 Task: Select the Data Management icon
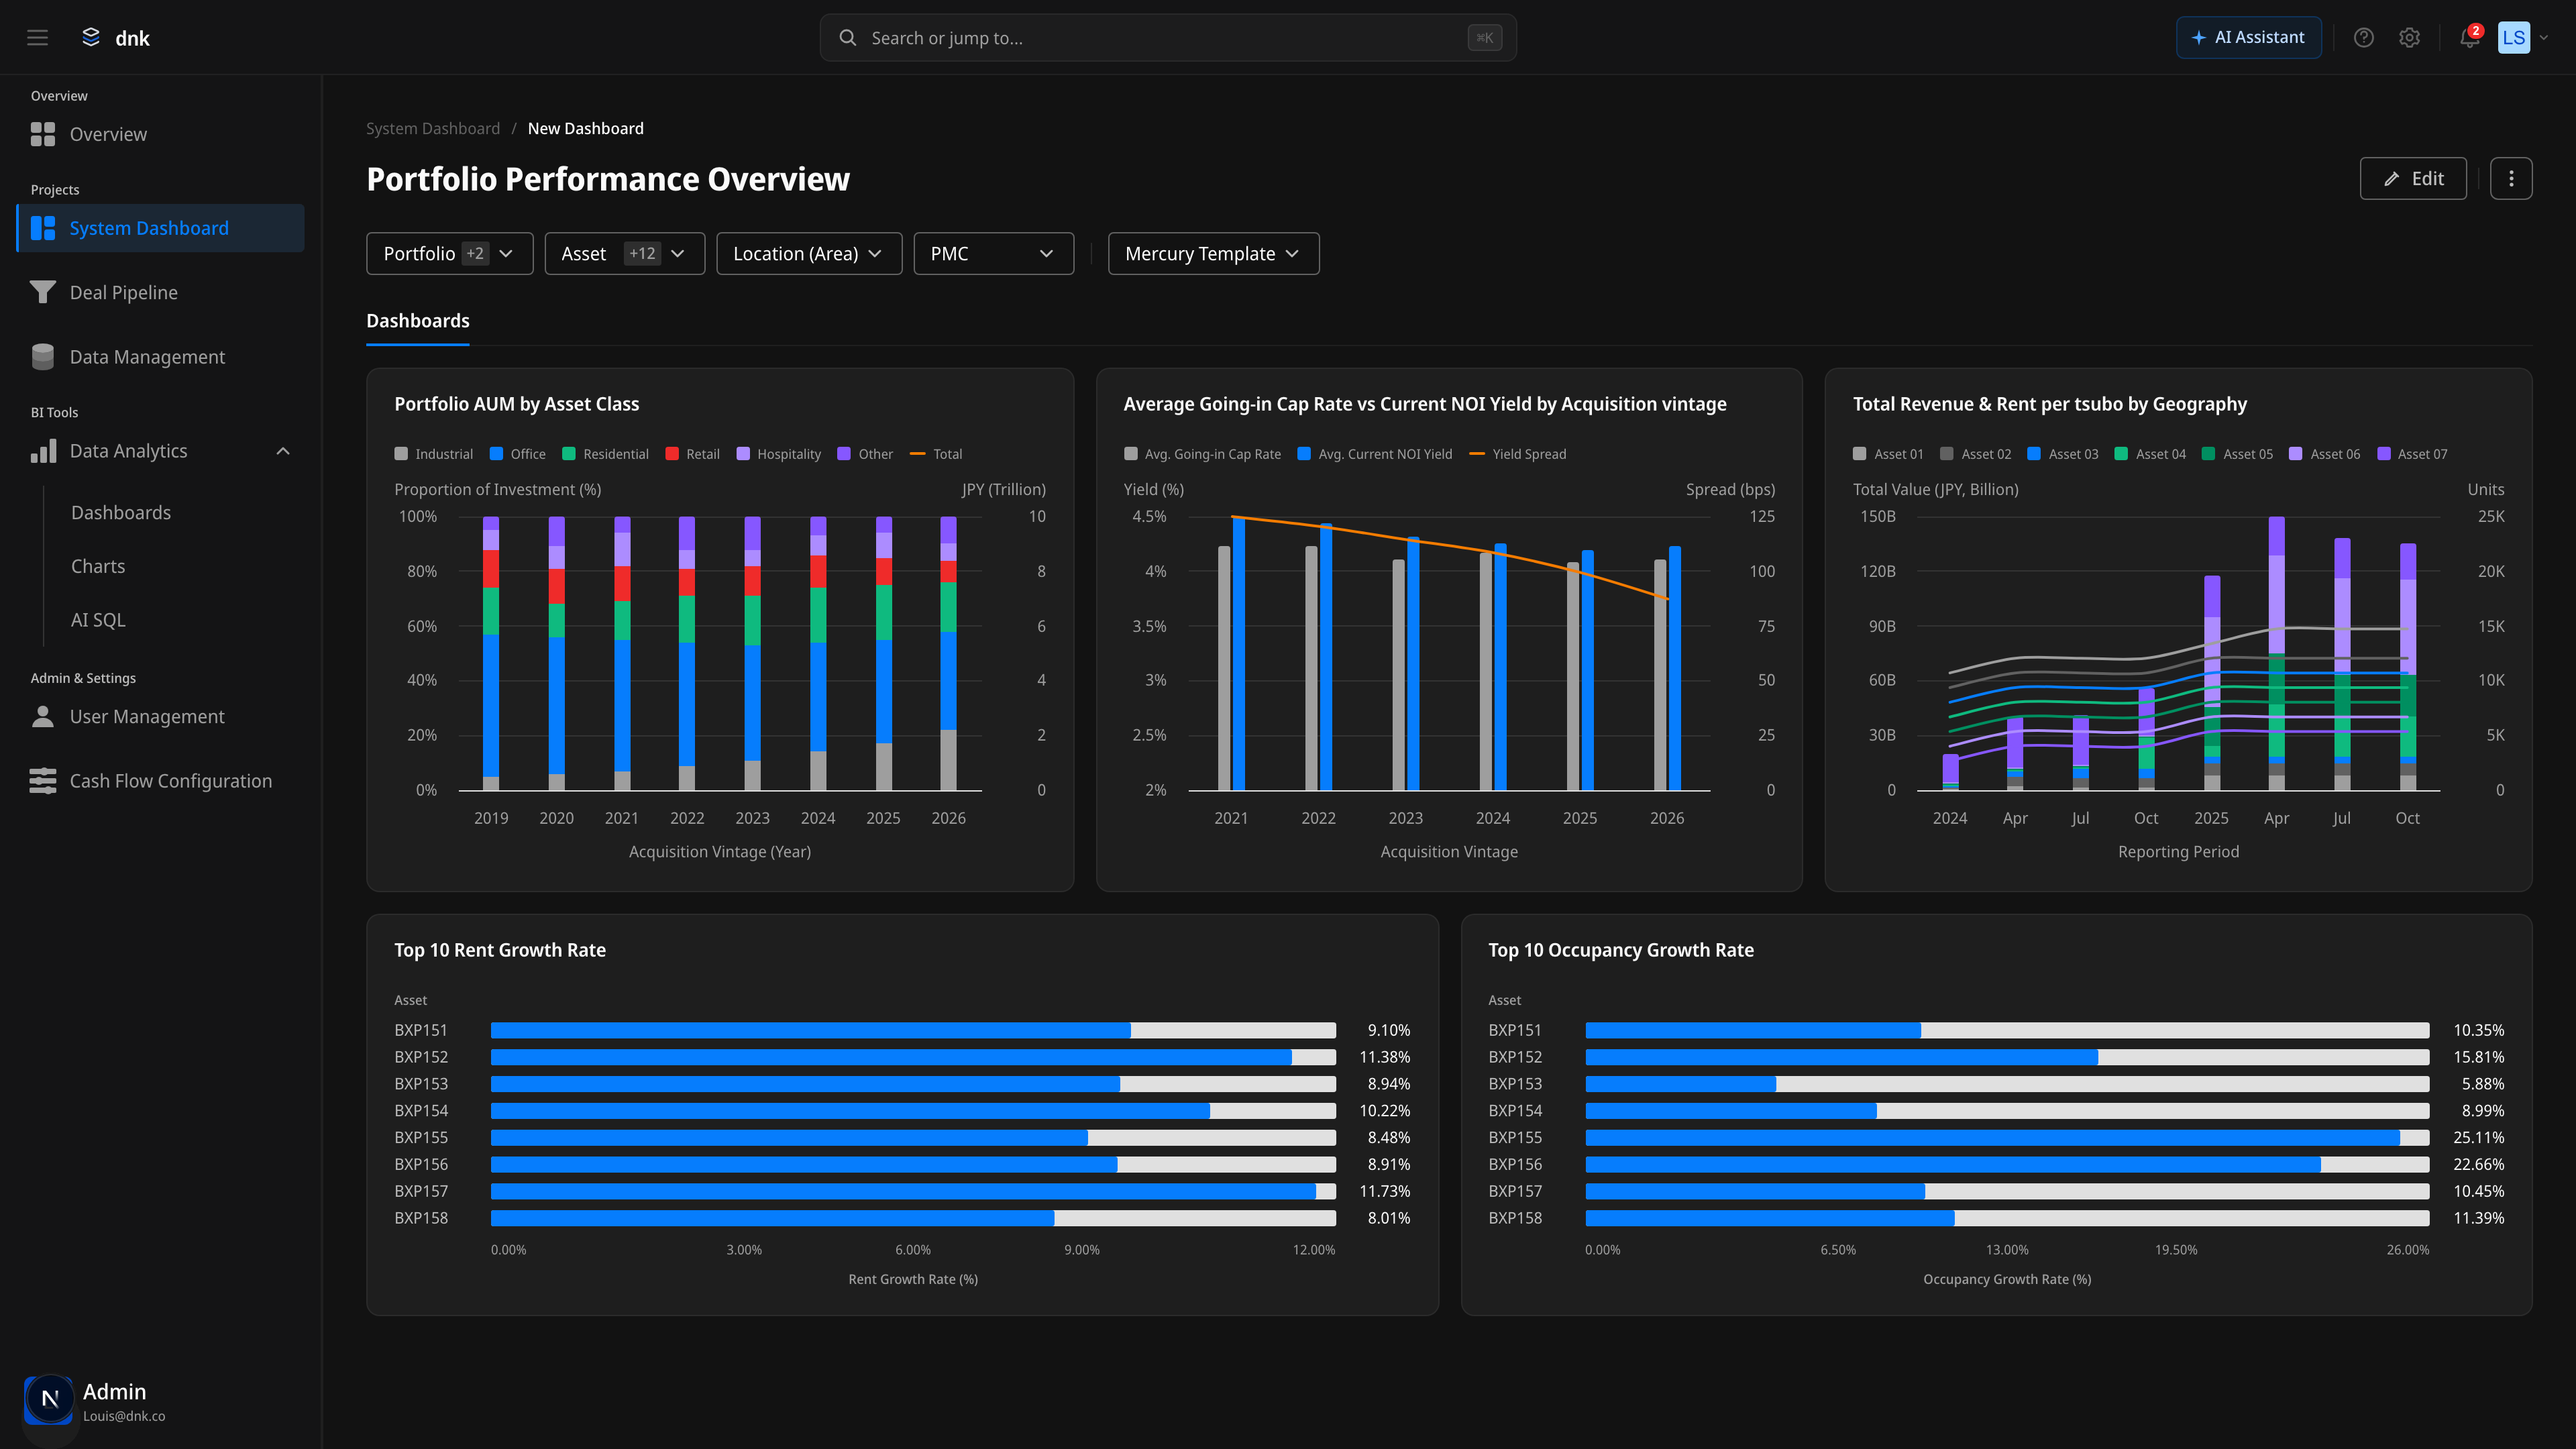42,356
